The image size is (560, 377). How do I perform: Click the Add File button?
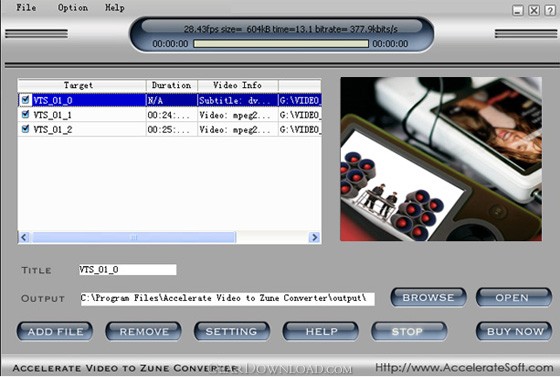(55, 331)
